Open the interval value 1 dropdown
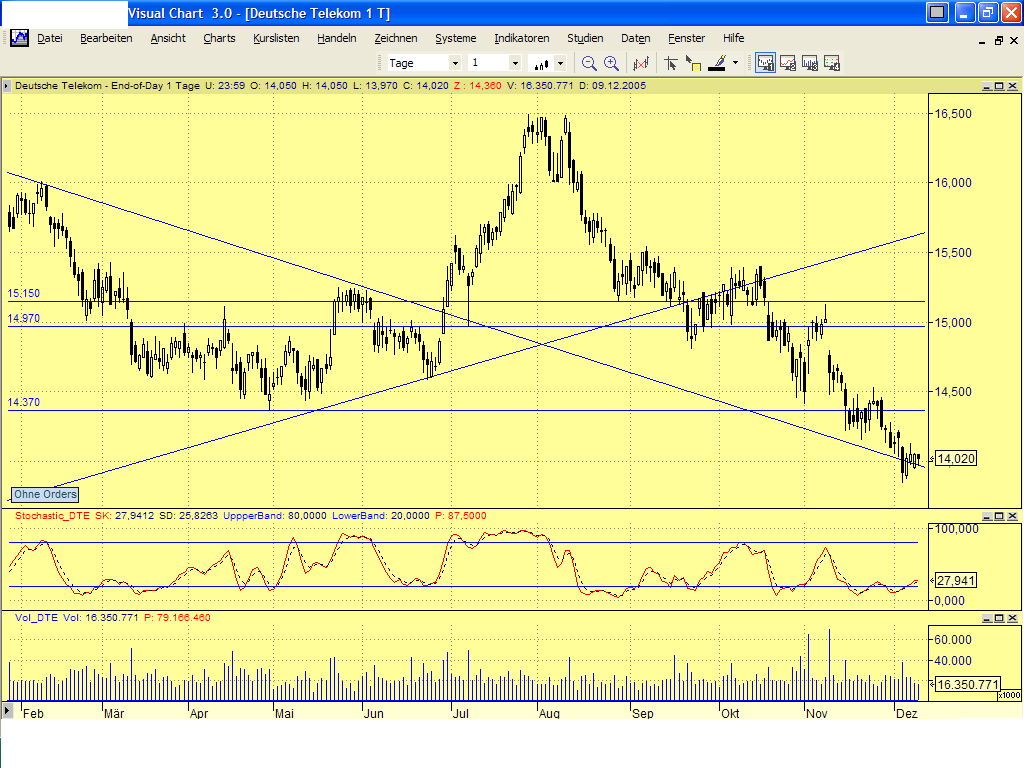Image resolution: width=1024 pixels, height=768 pixels. [514, 62]
